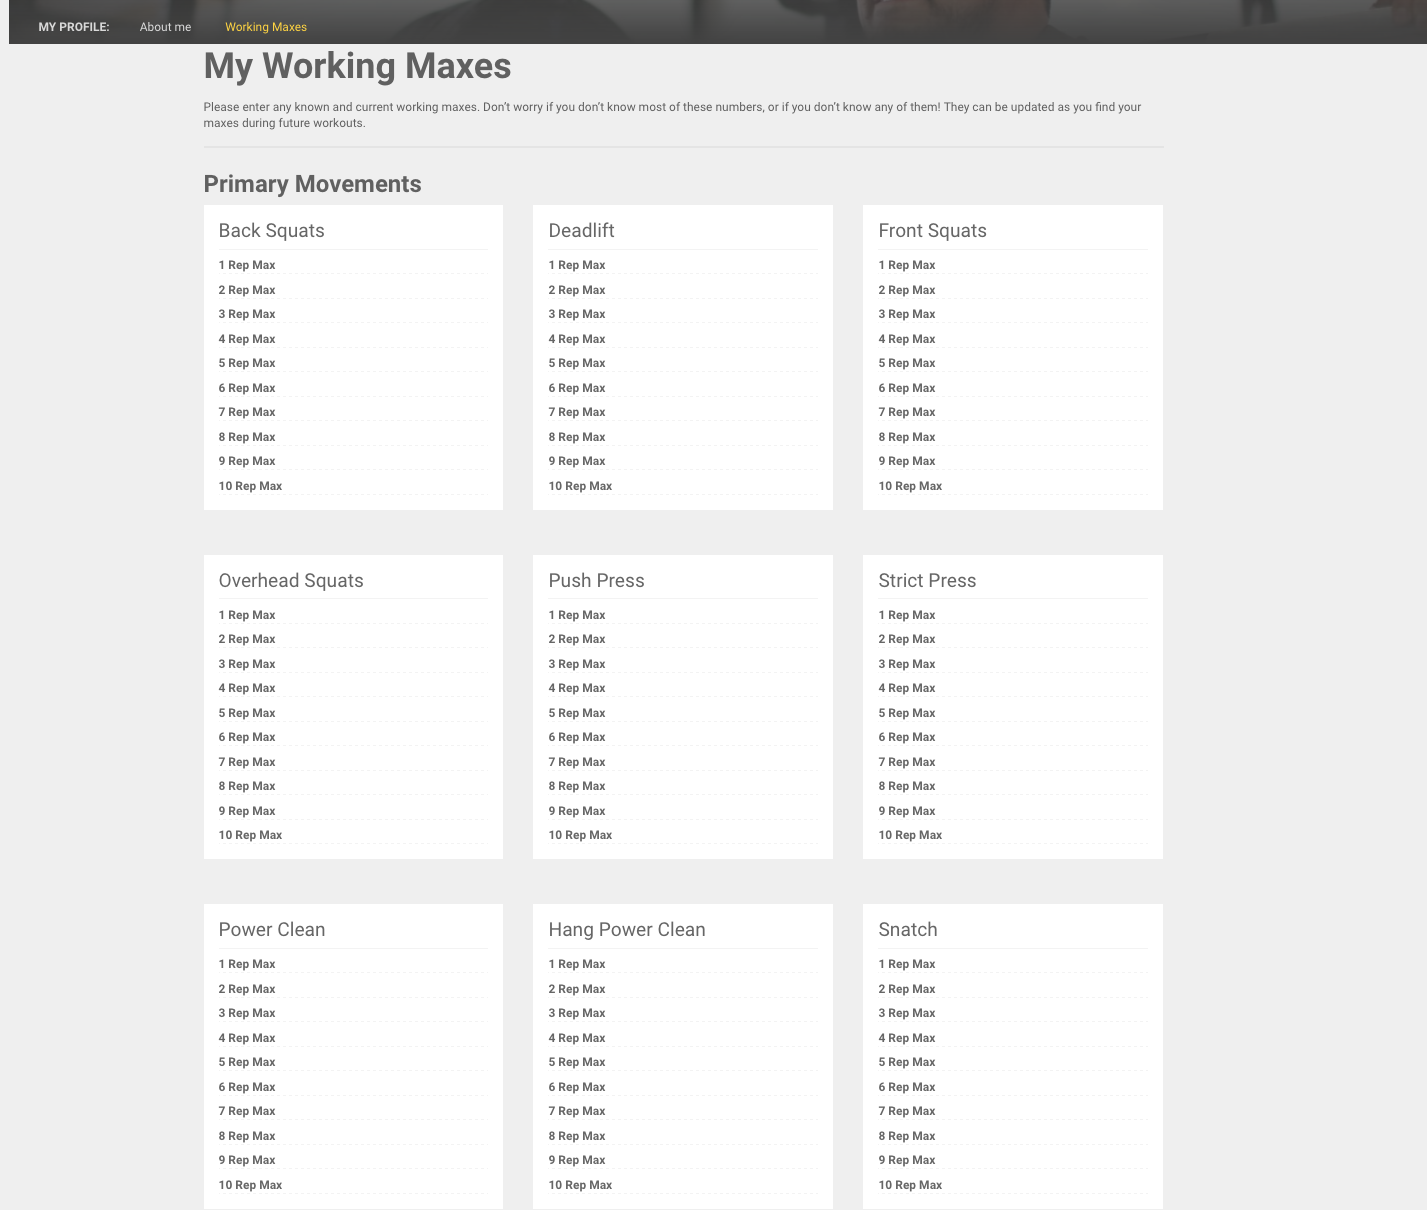The image size is (1427, 1210).
Task: Open the About me profile tab
Action: click(x=165, y=27)
